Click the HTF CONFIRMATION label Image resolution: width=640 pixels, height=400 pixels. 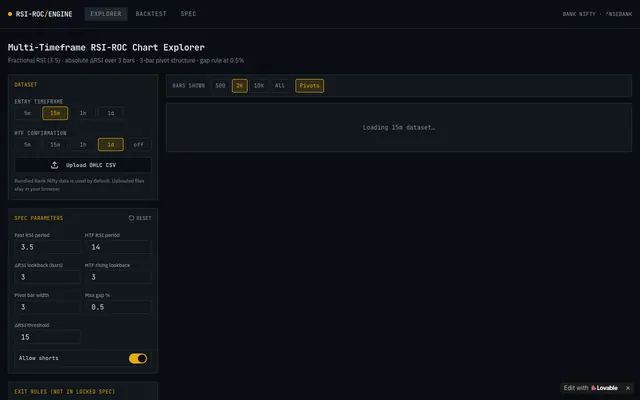coord(40,133)
